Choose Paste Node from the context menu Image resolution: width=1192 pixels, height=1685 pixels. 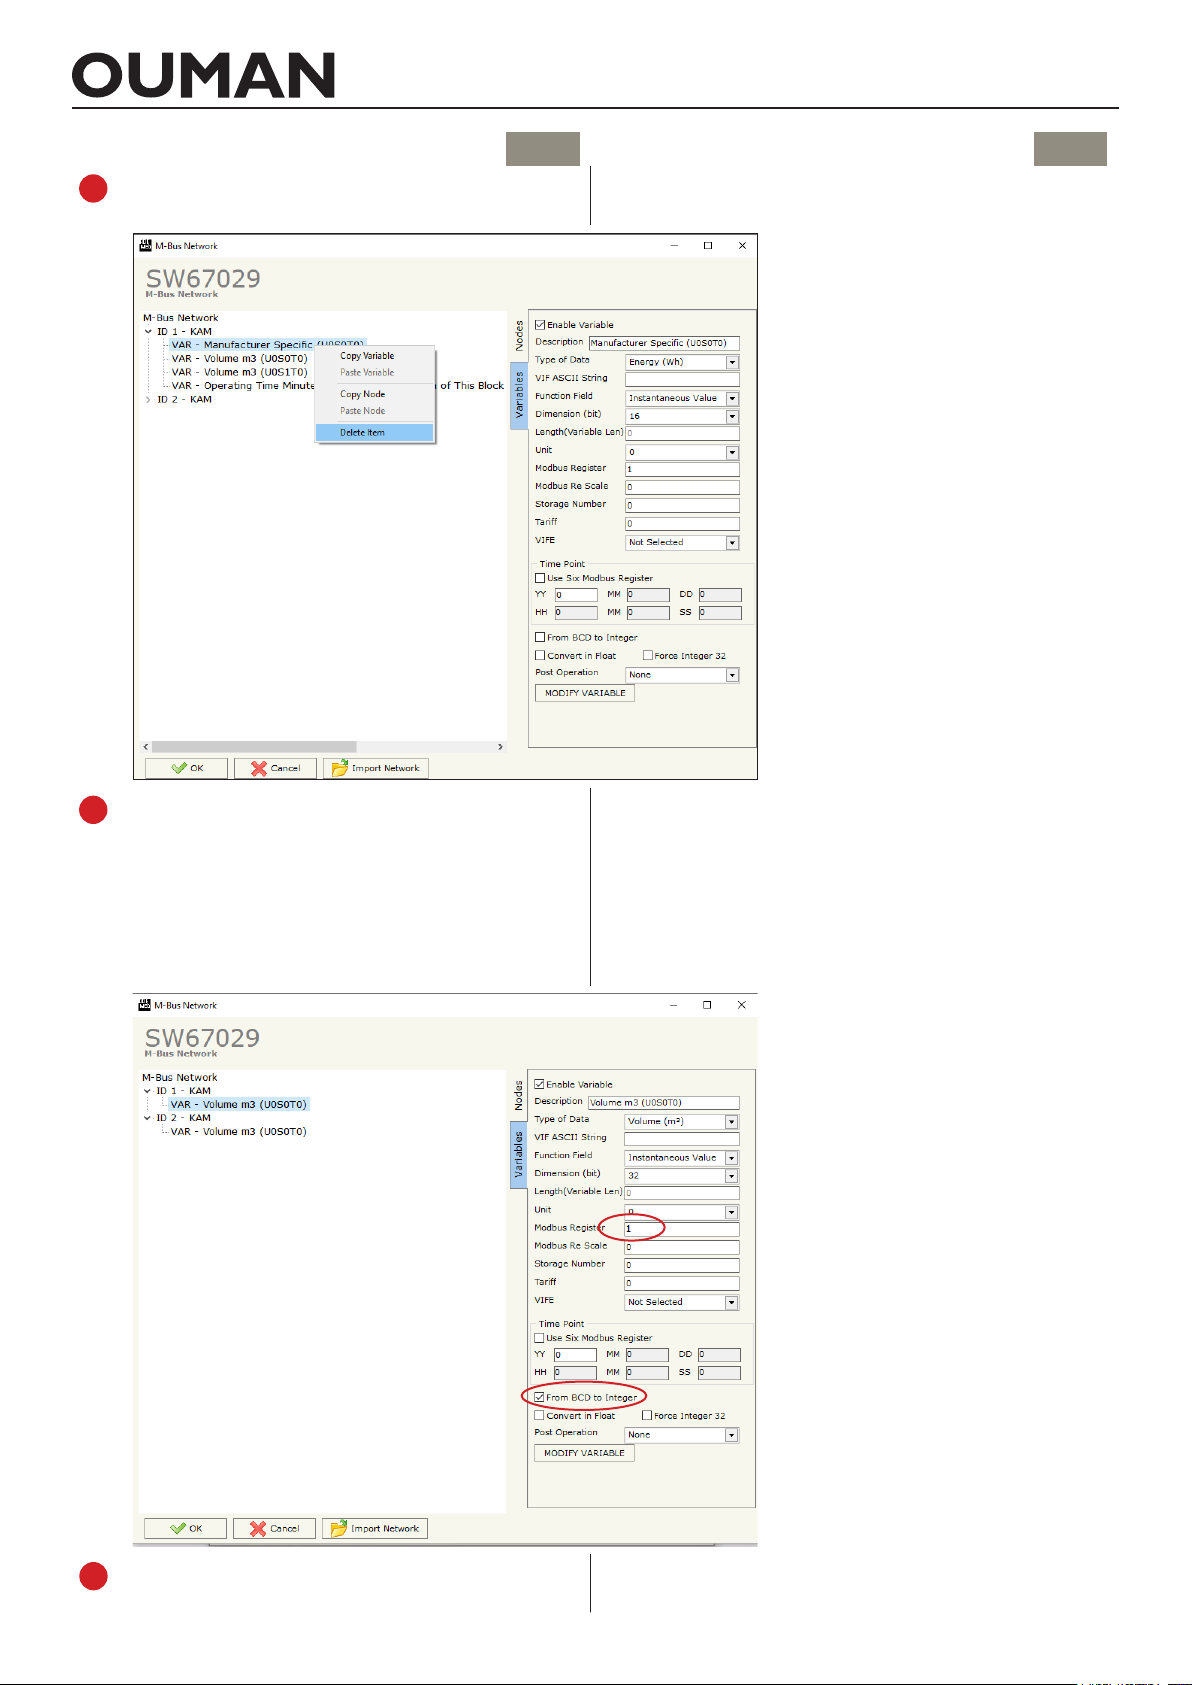point(362,411)
